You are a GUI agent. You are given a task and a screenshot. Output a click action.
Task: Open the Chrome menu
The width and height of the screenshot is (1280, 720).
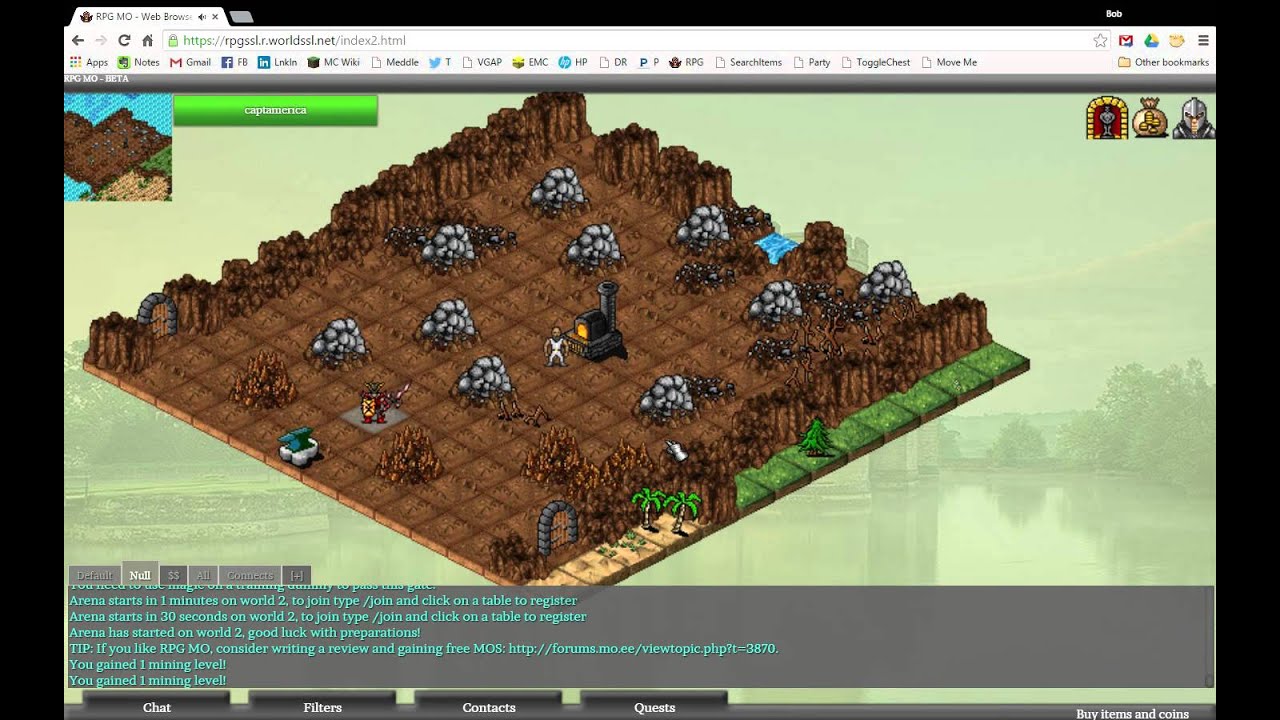tap(1203, 40)
